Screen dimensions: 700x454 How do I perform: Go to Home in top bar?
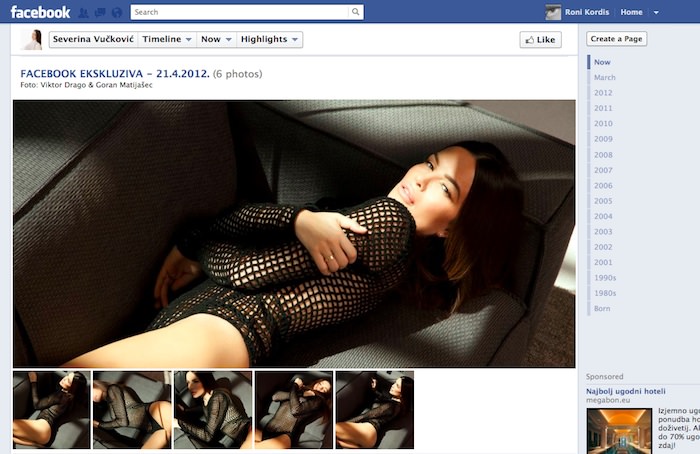631,12
